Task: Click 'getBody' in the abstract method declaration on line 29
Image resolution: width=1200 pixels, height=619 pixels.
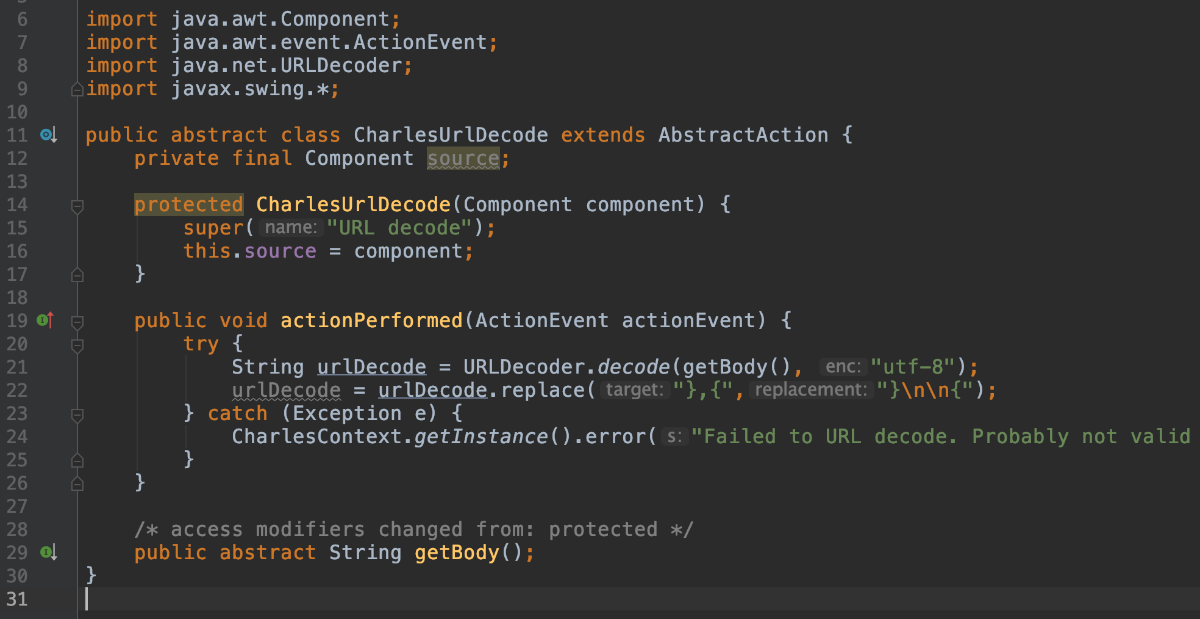Action: 457,552
